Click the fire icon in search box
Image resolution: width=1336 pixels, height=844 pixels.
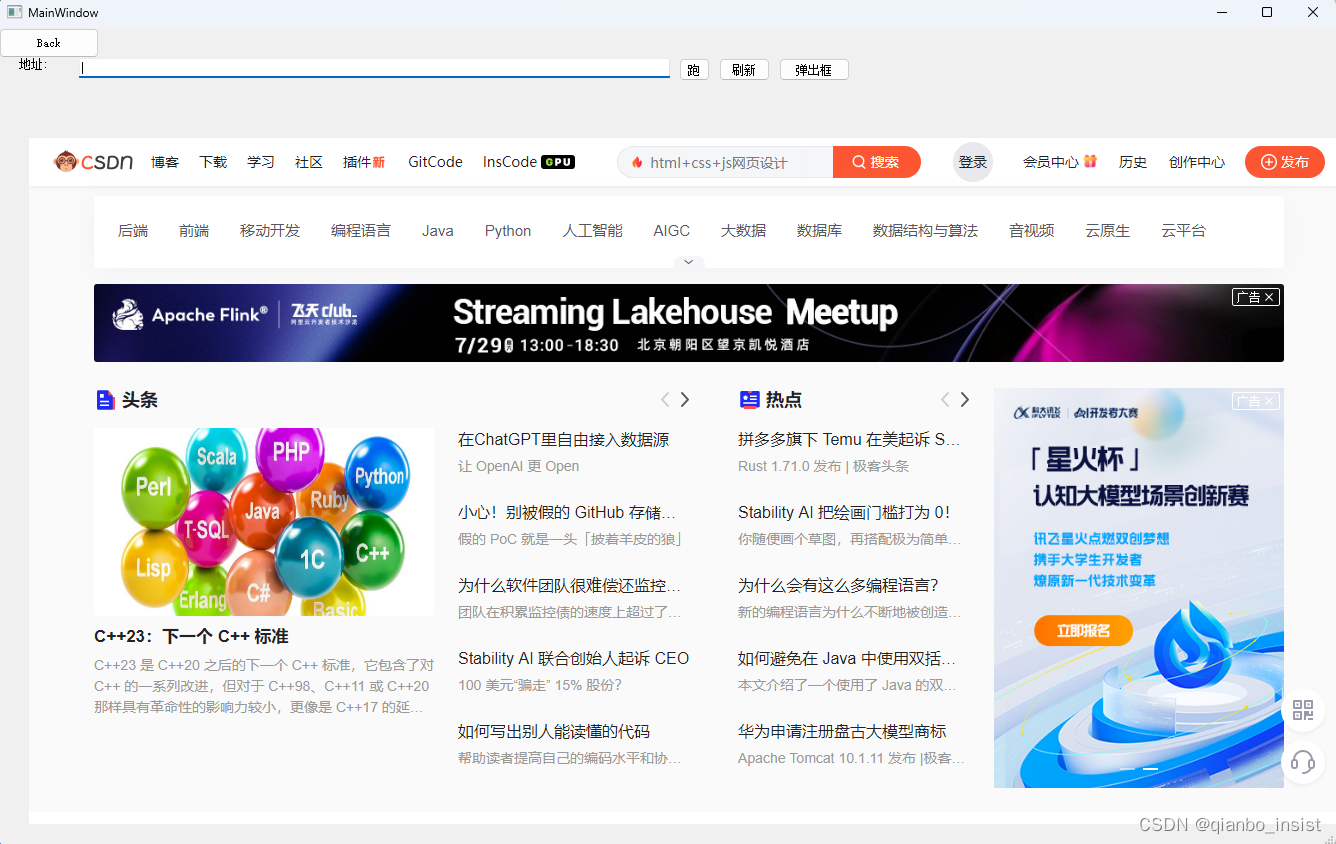coord(637,162)
